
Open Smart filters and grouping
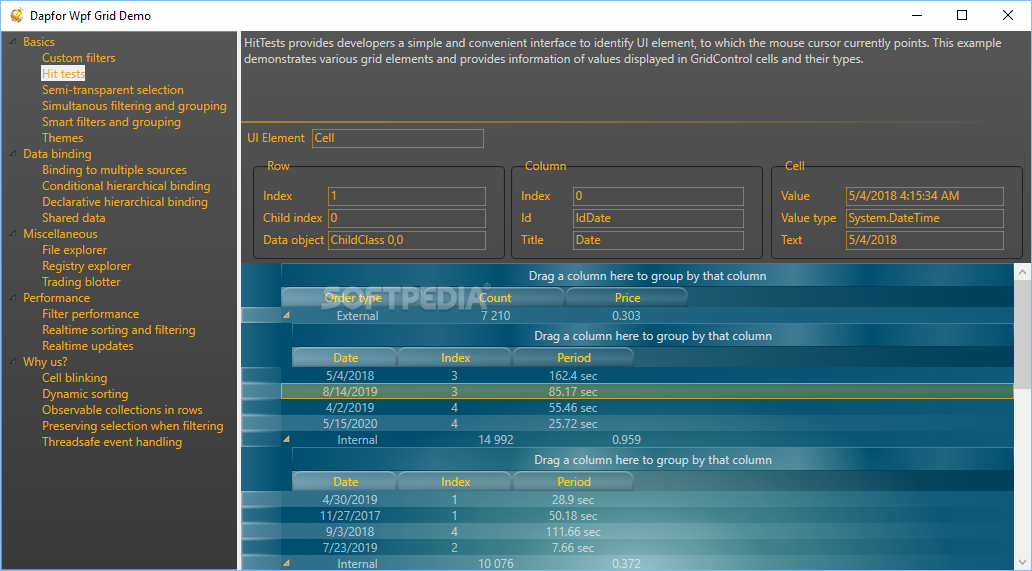point(111,122)
